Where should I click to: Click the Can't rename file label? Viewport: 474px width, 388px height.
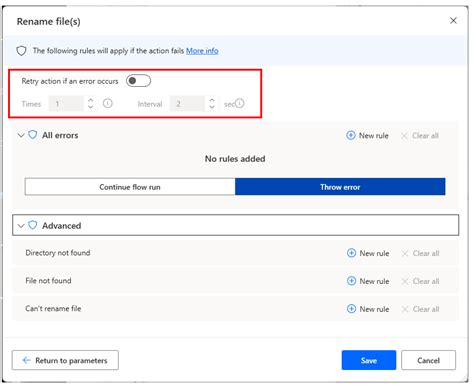(x=53, y=308)
